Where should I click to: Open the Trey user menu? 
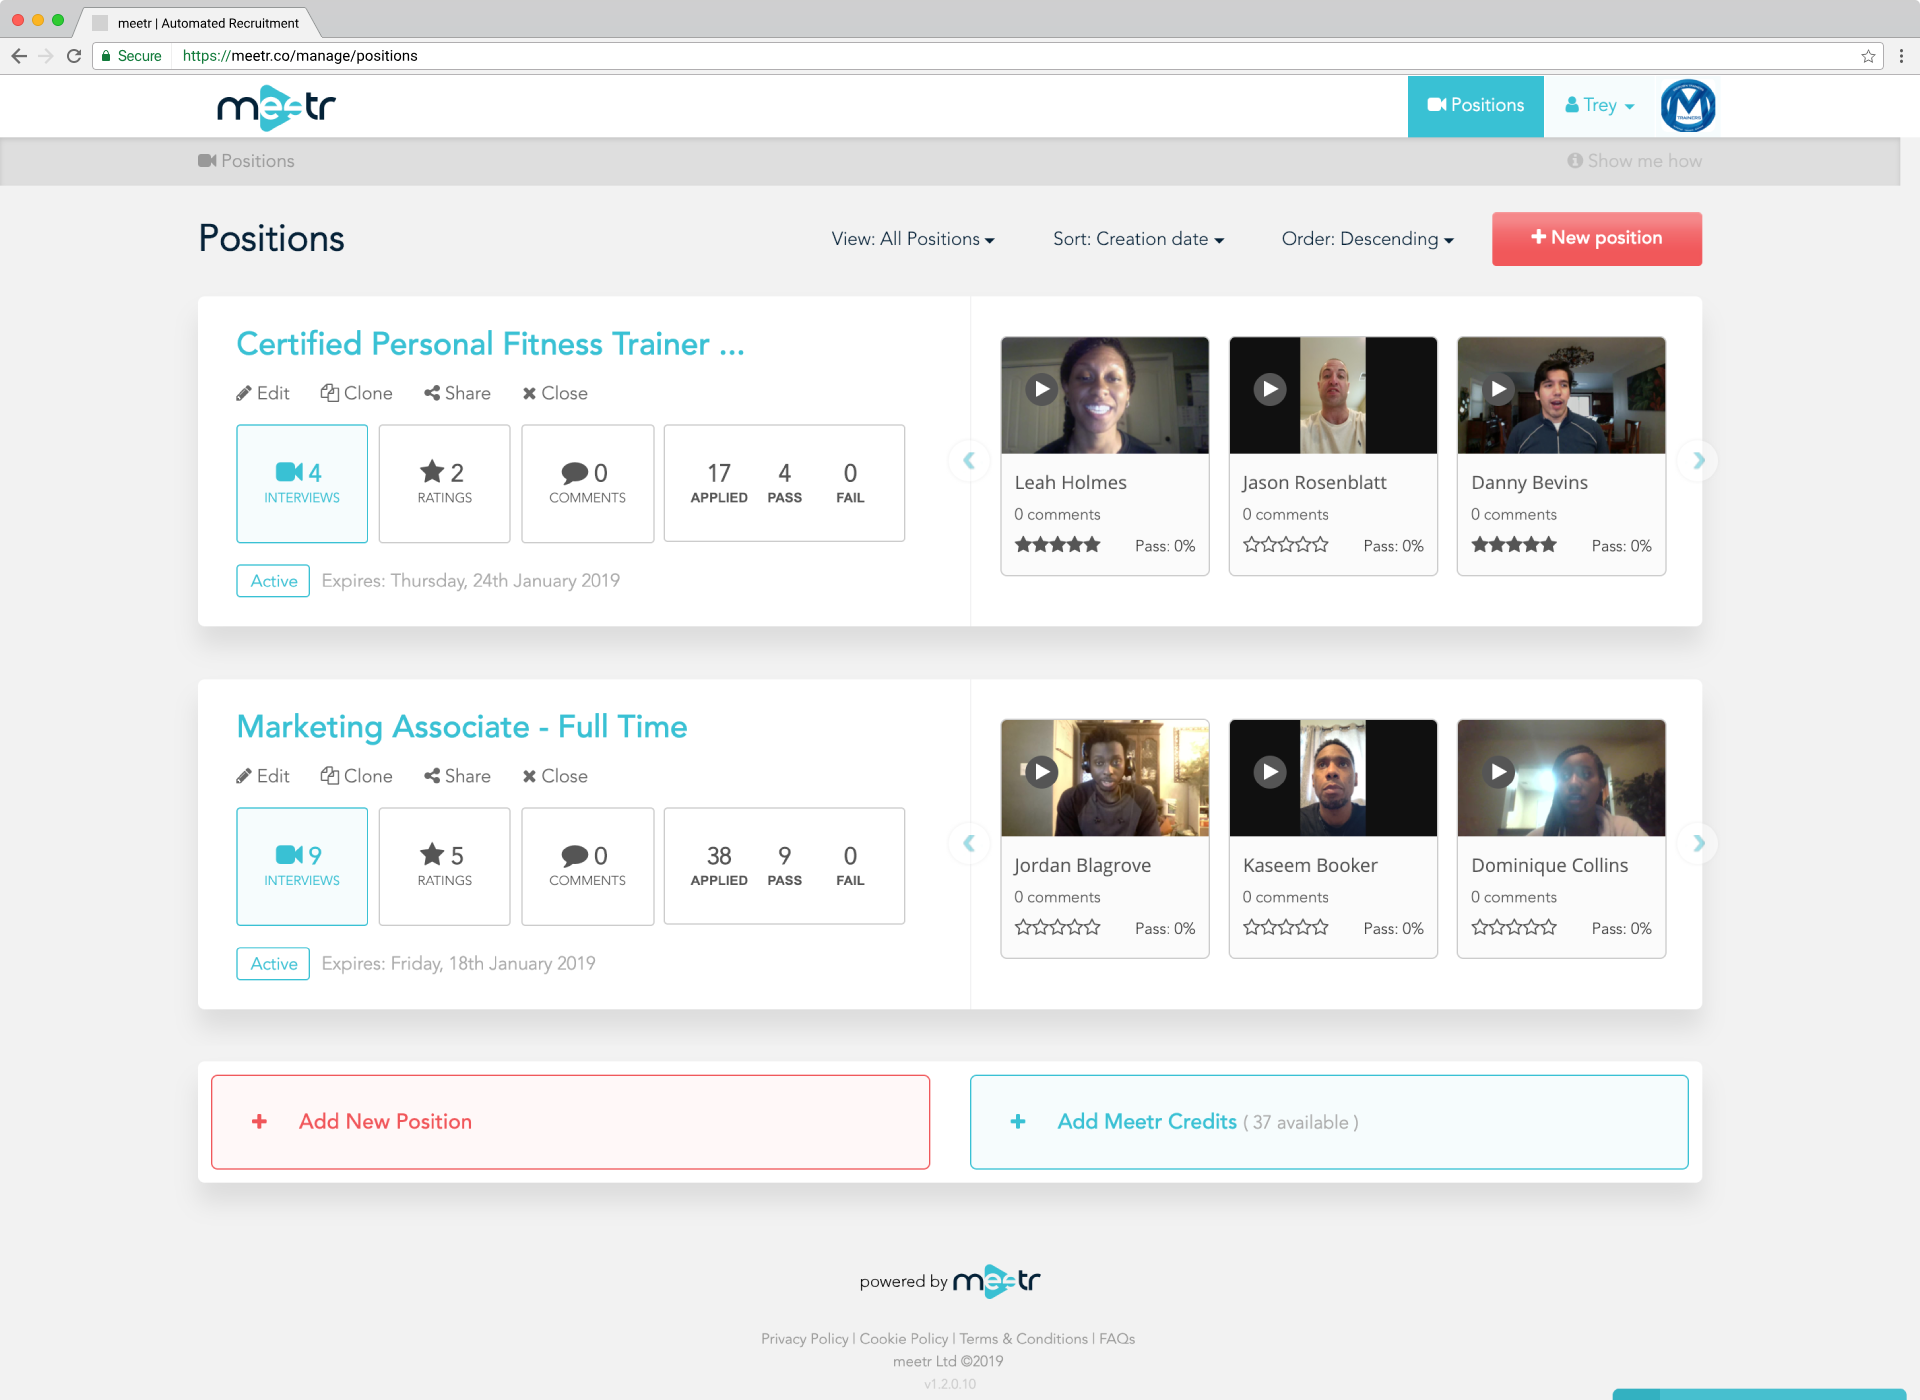[1600, 106]
